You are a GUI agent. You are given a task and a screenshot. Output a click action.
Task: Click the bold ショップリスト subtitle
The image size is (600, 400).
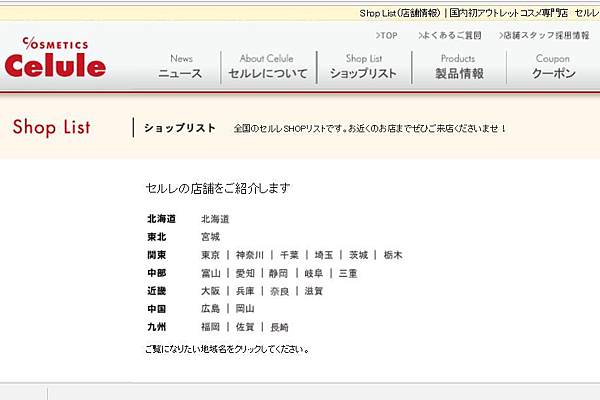[180, 128]
